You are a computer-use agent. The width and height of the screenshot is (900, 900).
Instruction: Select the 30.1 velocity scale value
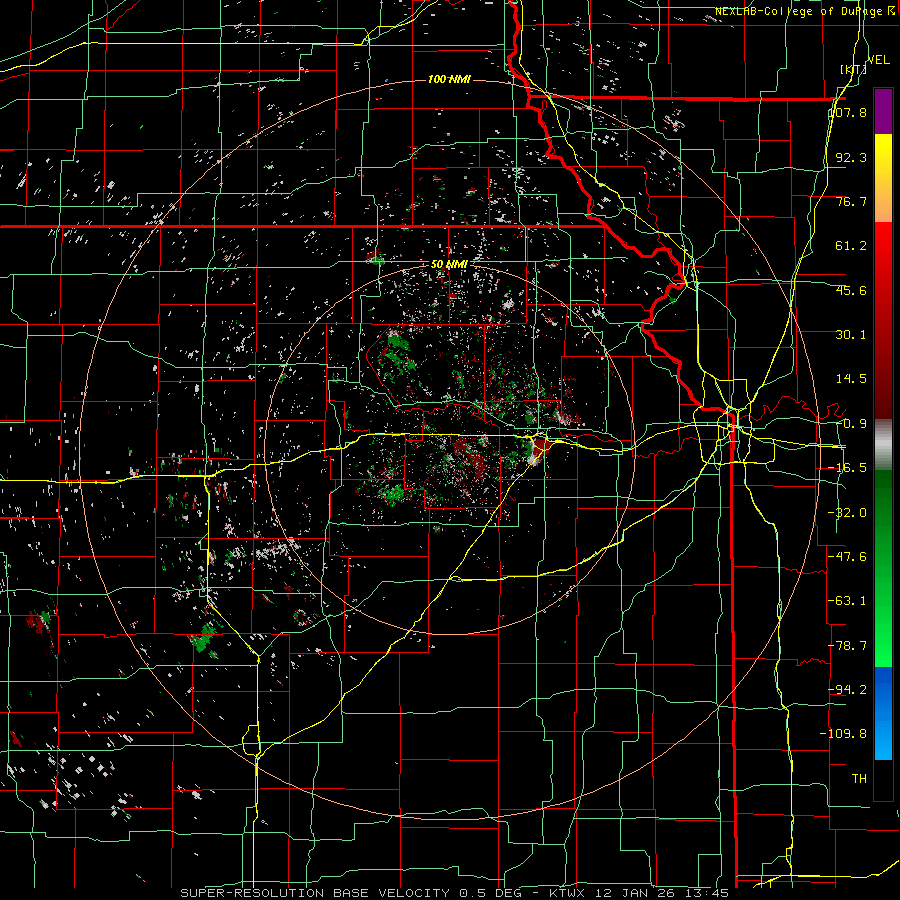tap(851, 335)
